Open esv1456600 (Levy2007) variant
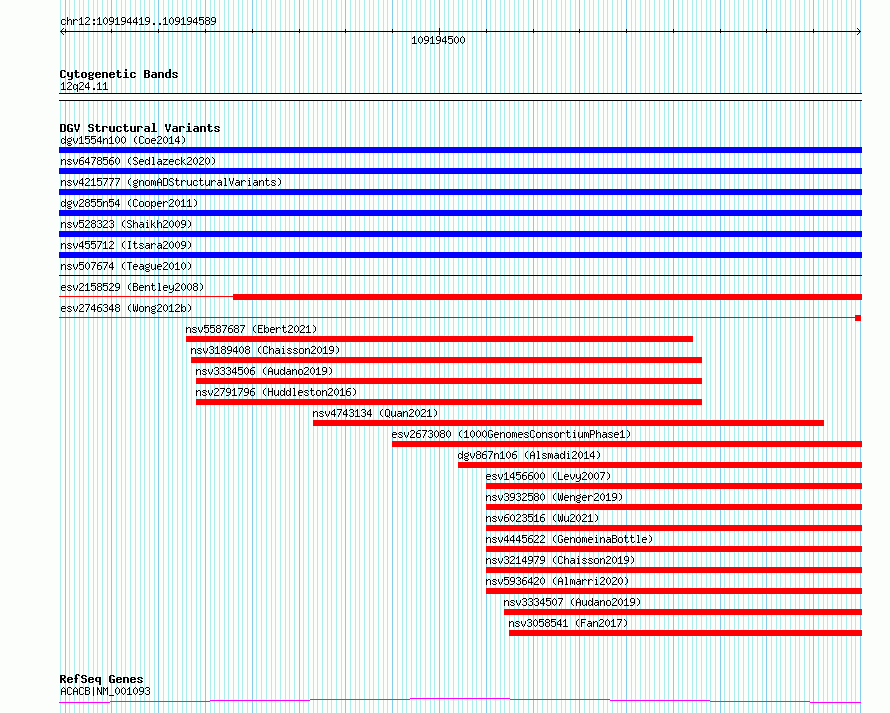 tap(548, 476)
